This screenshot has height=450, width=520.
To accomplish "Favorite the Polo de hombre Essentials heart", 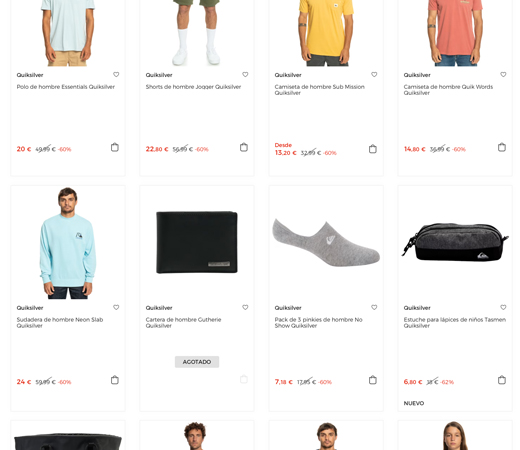I will pyautogui.click(x=116, y=75).
